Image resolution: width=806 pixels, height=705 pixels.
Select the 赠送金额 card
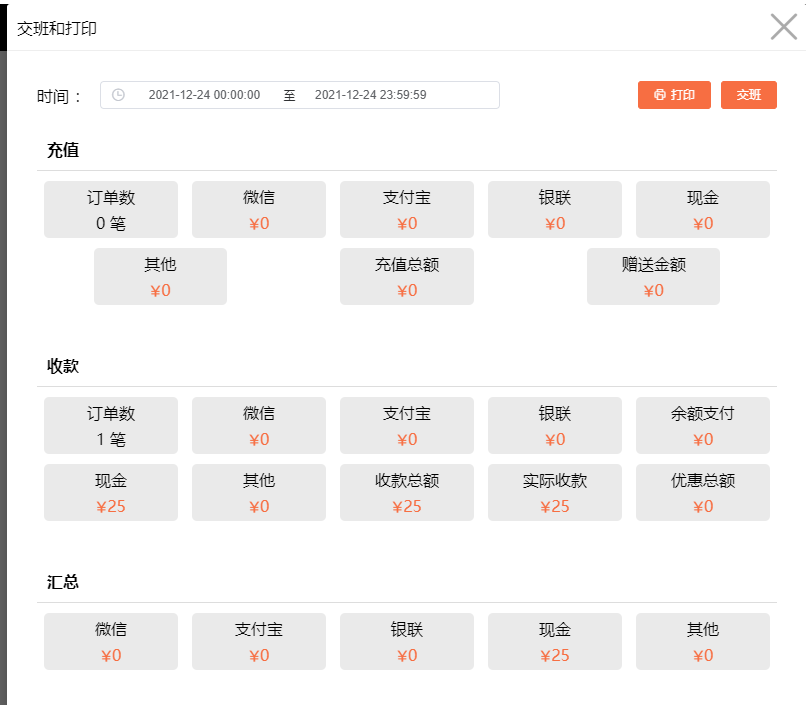[653, 276]
